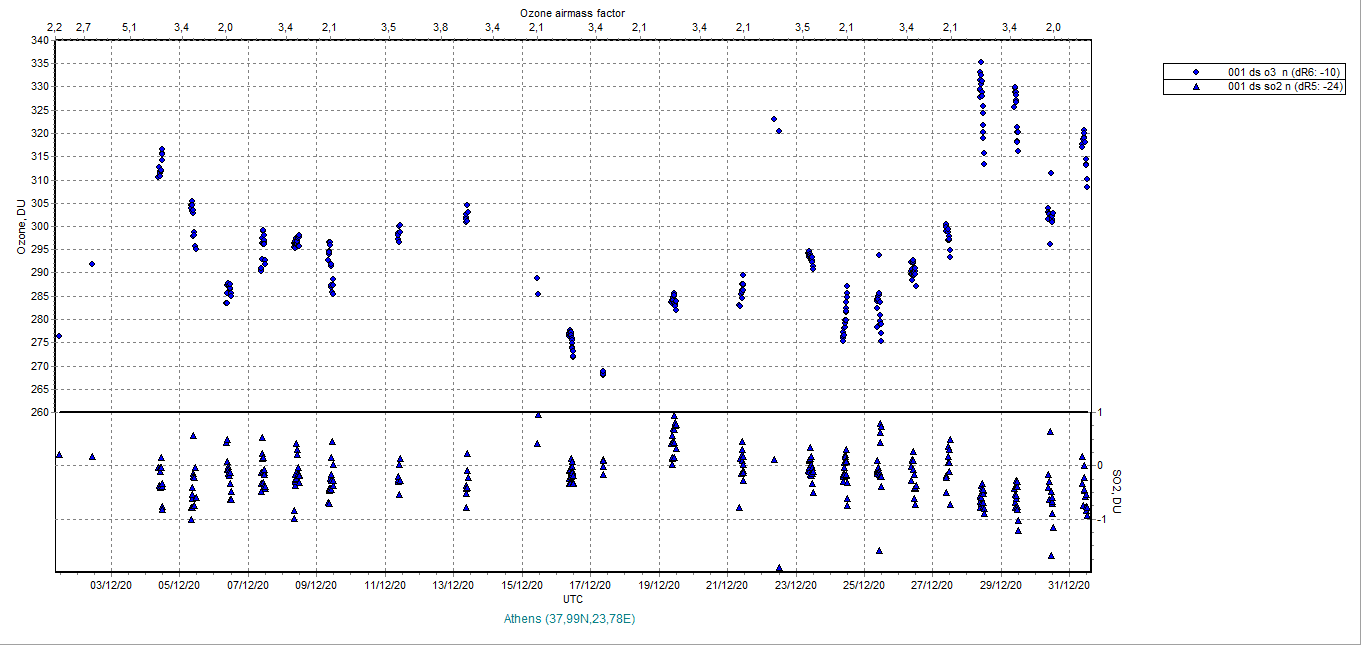Viewport: 1361px width, 645px height.
Task: Click the 03/12/20 date label
Action: click(111, 585)
